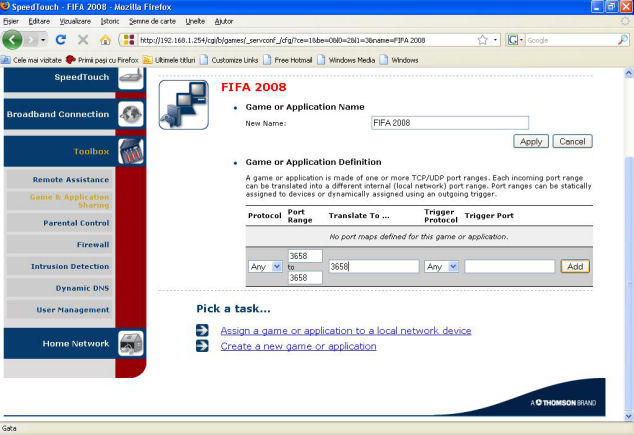Image resolution: width=634 pixels, height=435 pixels.
Task: Click the empty Trigger Port field
Action: click(x=509, y=266)
